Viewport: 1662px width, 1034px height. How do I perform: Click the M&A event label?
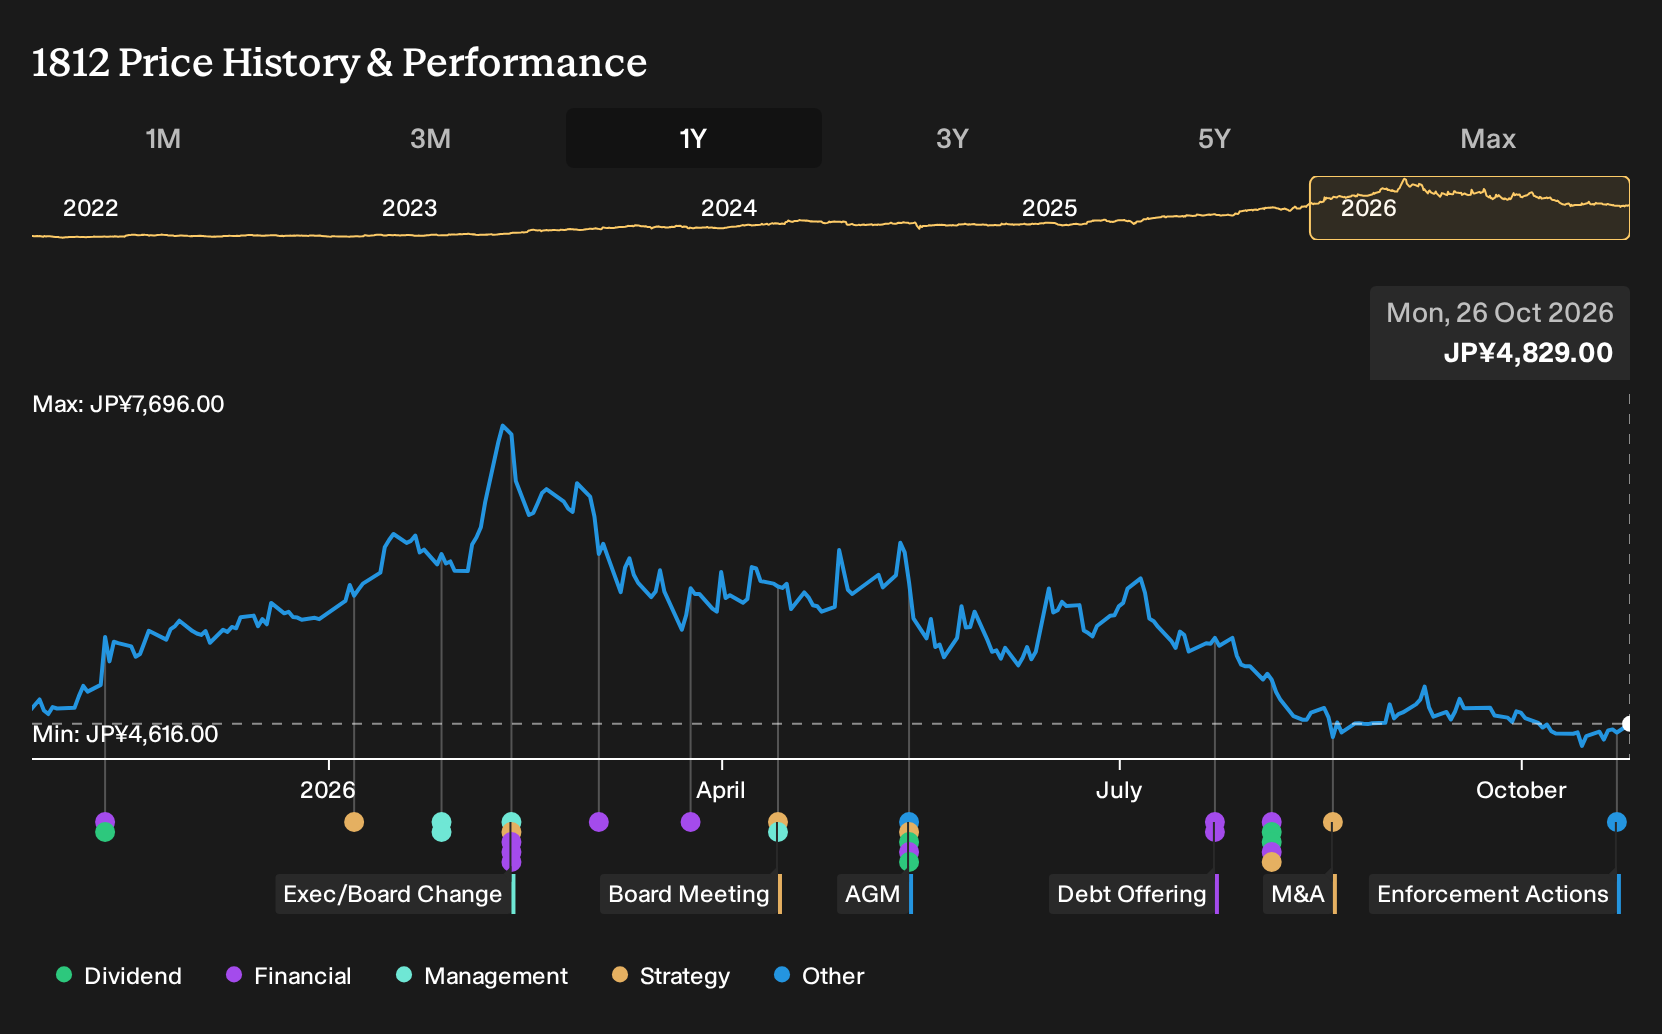pyautogui.click(x=1300, y=894)
